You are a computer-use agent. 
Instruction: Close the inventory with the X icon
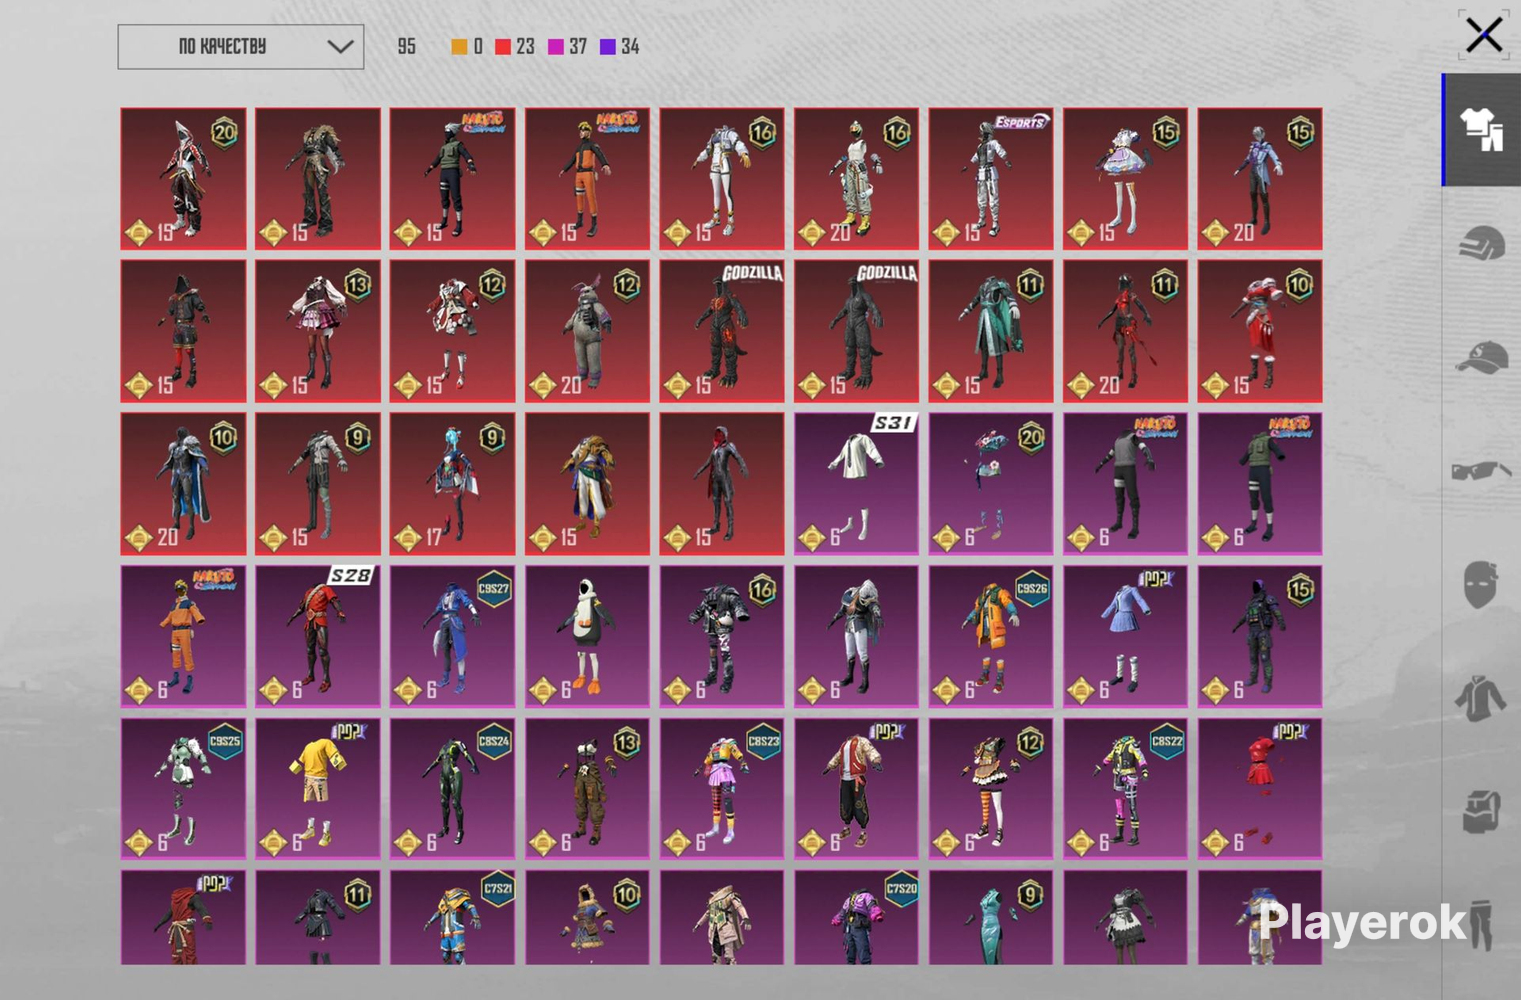click(1484, 35)
